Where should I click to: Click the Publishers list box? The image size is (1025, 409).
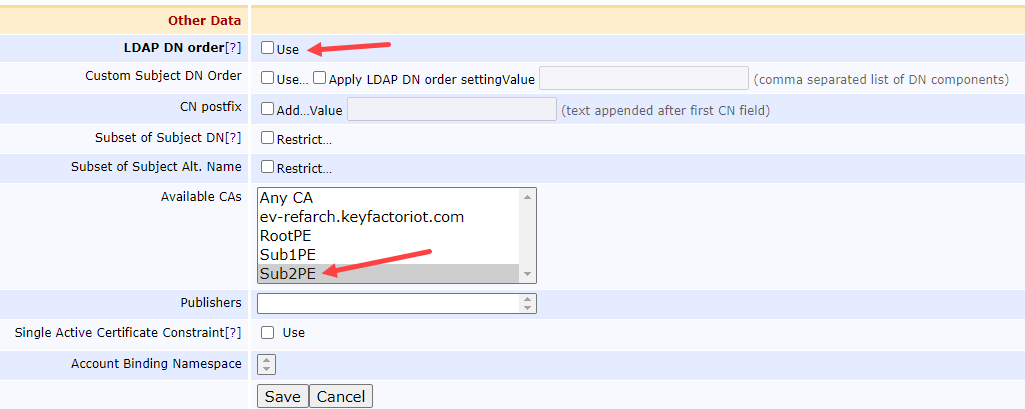(x=388, y=303)
